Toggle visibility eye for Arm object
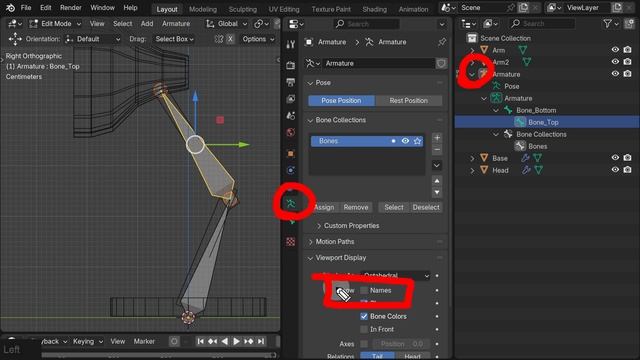Viewport: 640px width, 360px height. 615,50
